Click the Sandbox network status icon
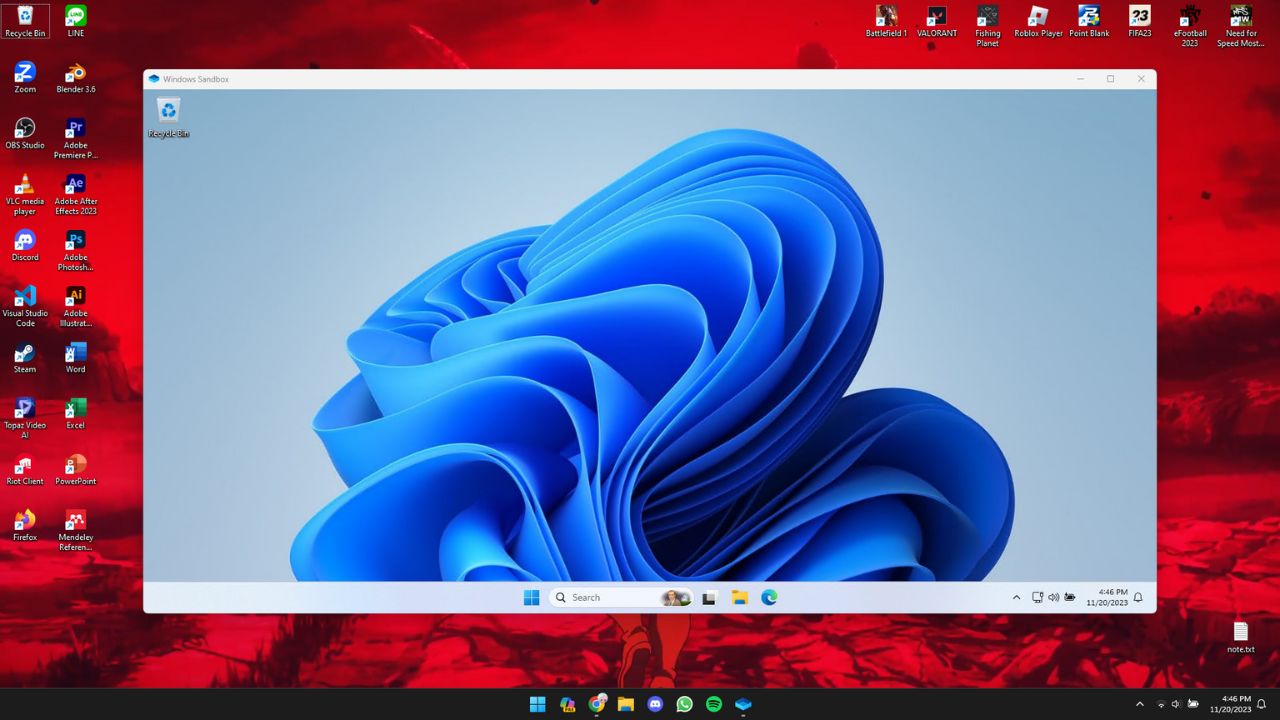This screenshot has height=720, width=1280. click(1037, 598)
